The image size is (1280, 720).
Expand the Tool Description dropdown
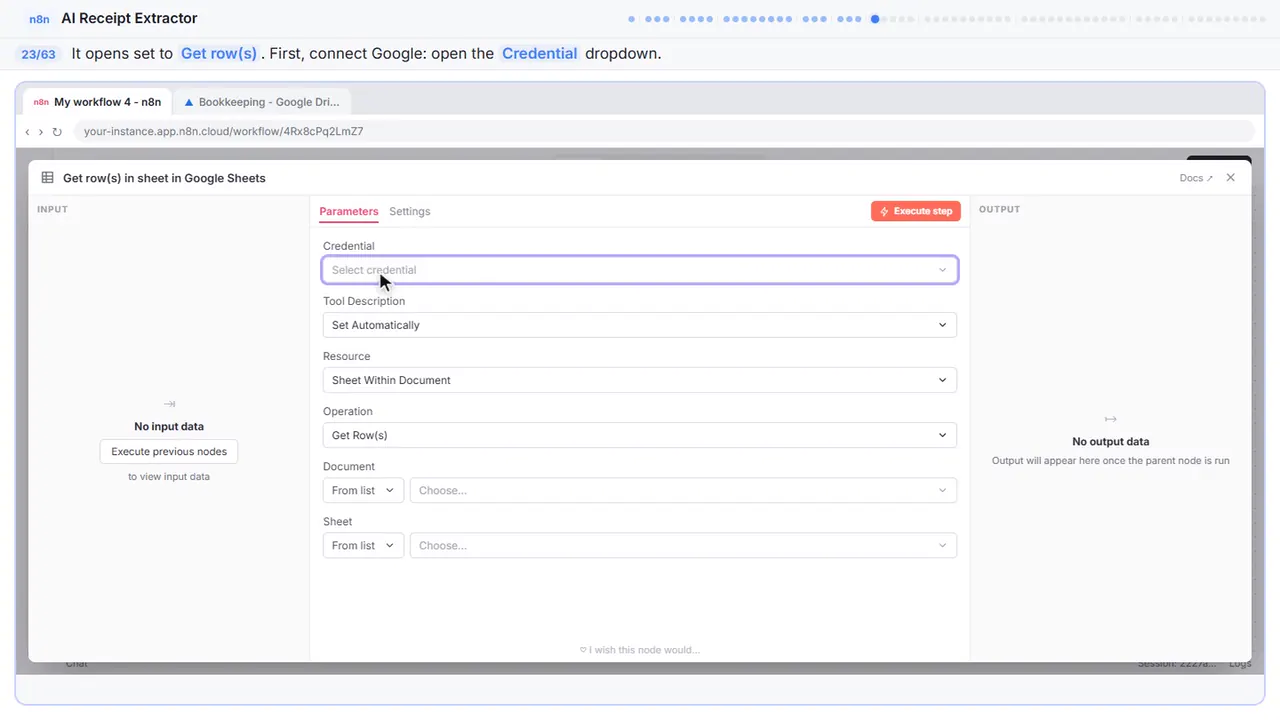pyautogui.click(x=640, y=325)
